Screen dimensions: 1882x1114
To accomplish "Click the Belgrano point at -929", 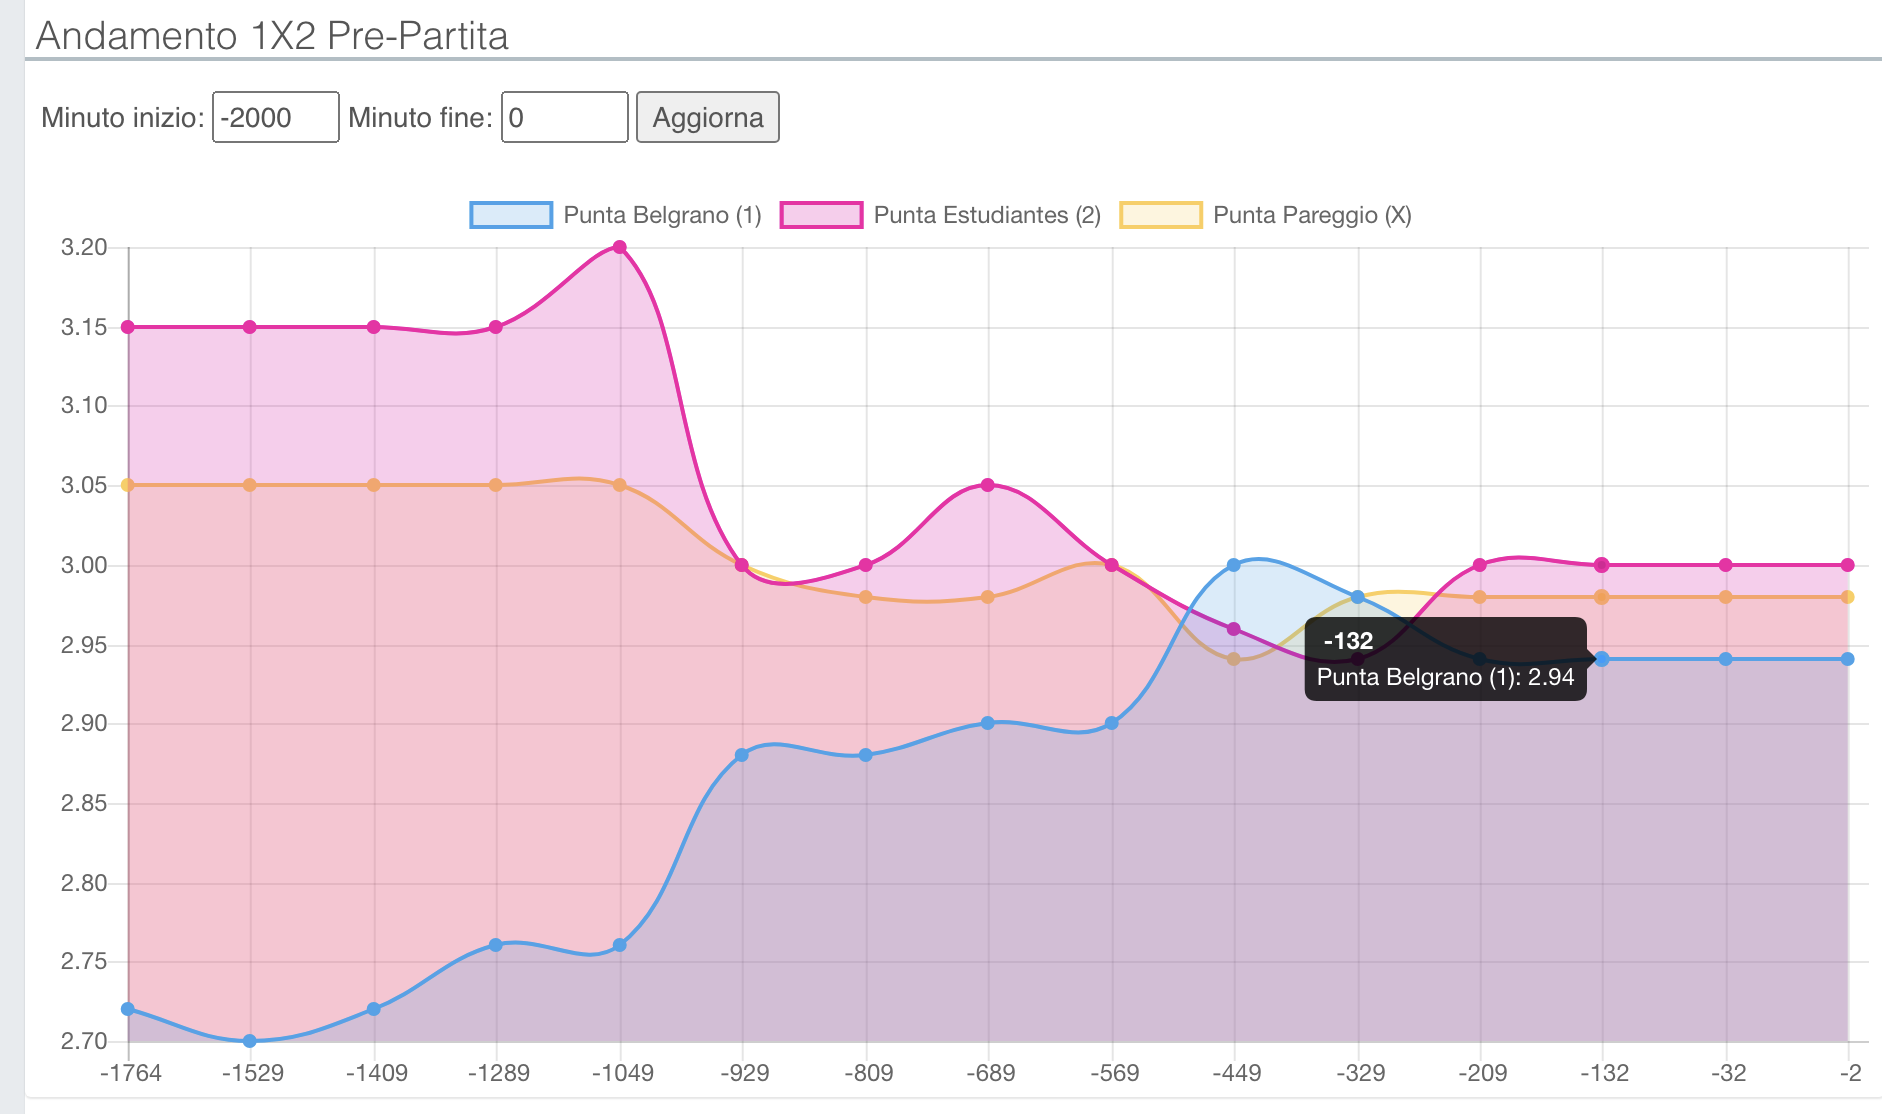I will coord(742,755).
